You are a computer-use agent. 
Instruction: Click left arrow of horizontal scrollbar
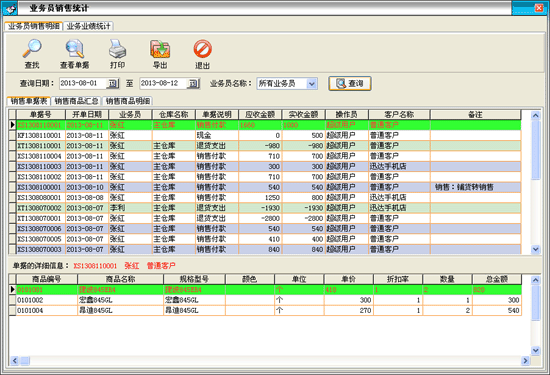pyautogui.click(x=14, y=360)
